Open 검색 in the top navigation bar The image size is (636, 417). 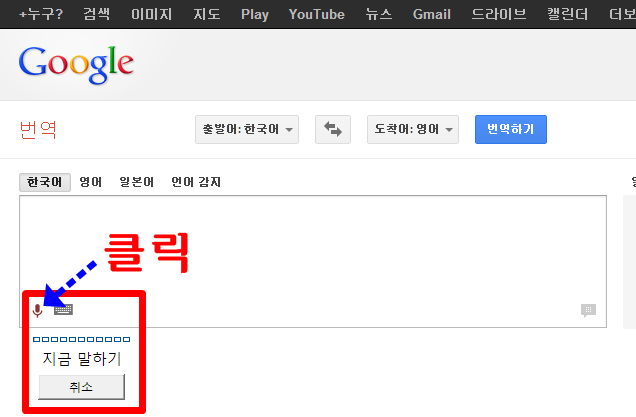[97, 14]
